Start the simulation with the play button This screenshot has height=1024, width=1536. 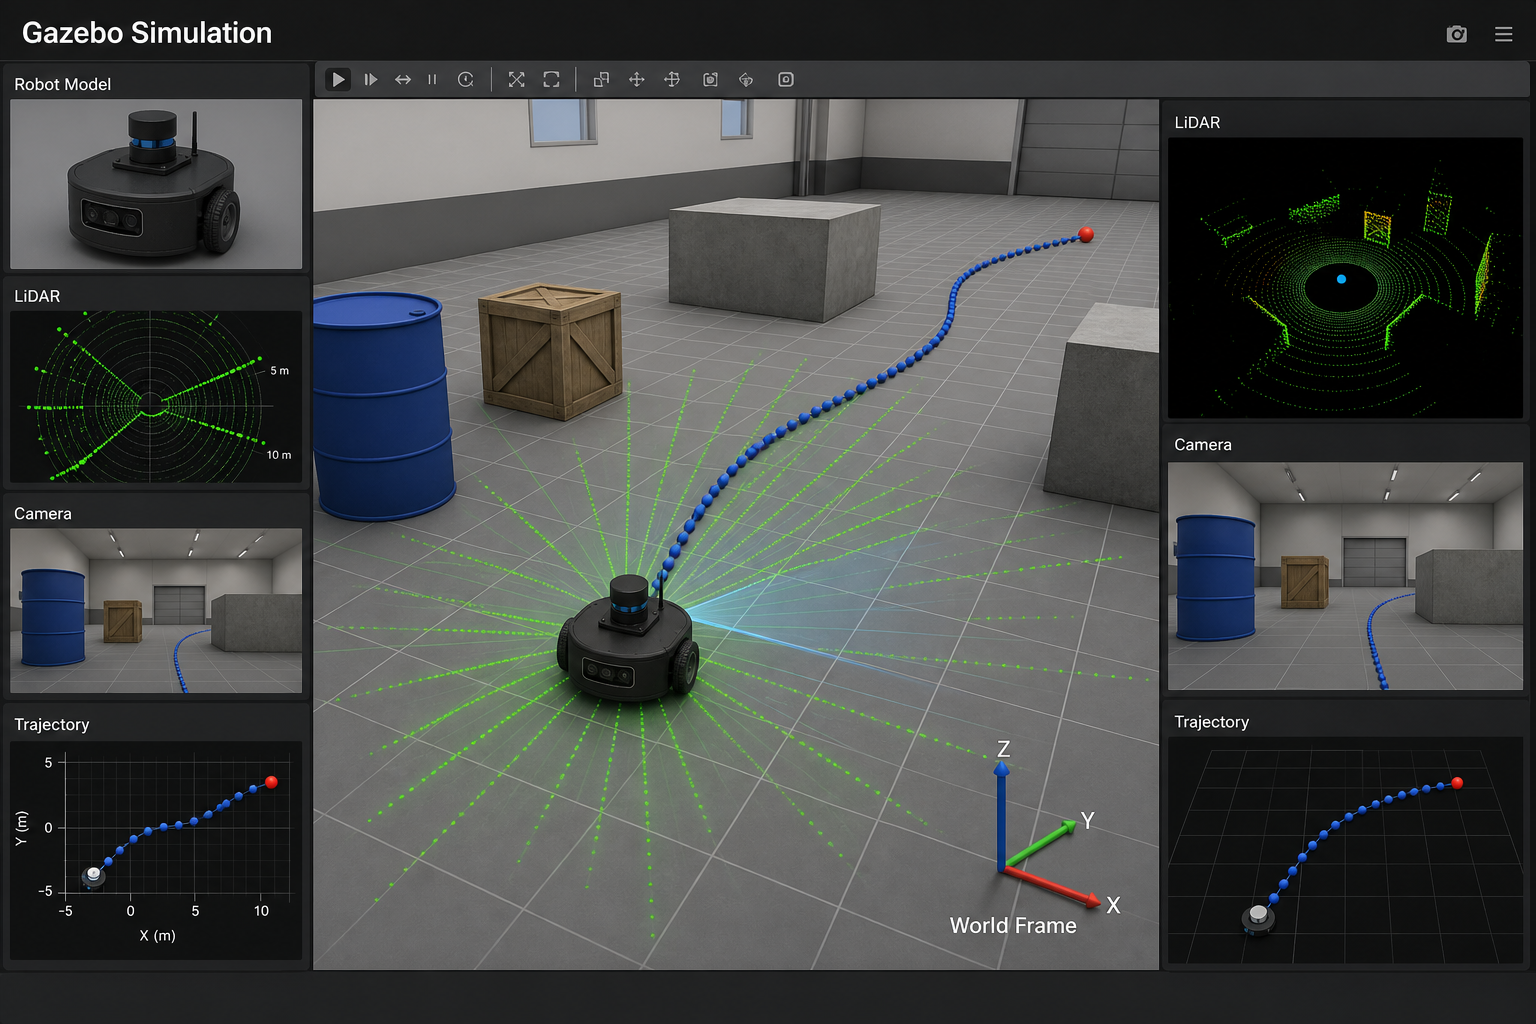coord(338,79)
